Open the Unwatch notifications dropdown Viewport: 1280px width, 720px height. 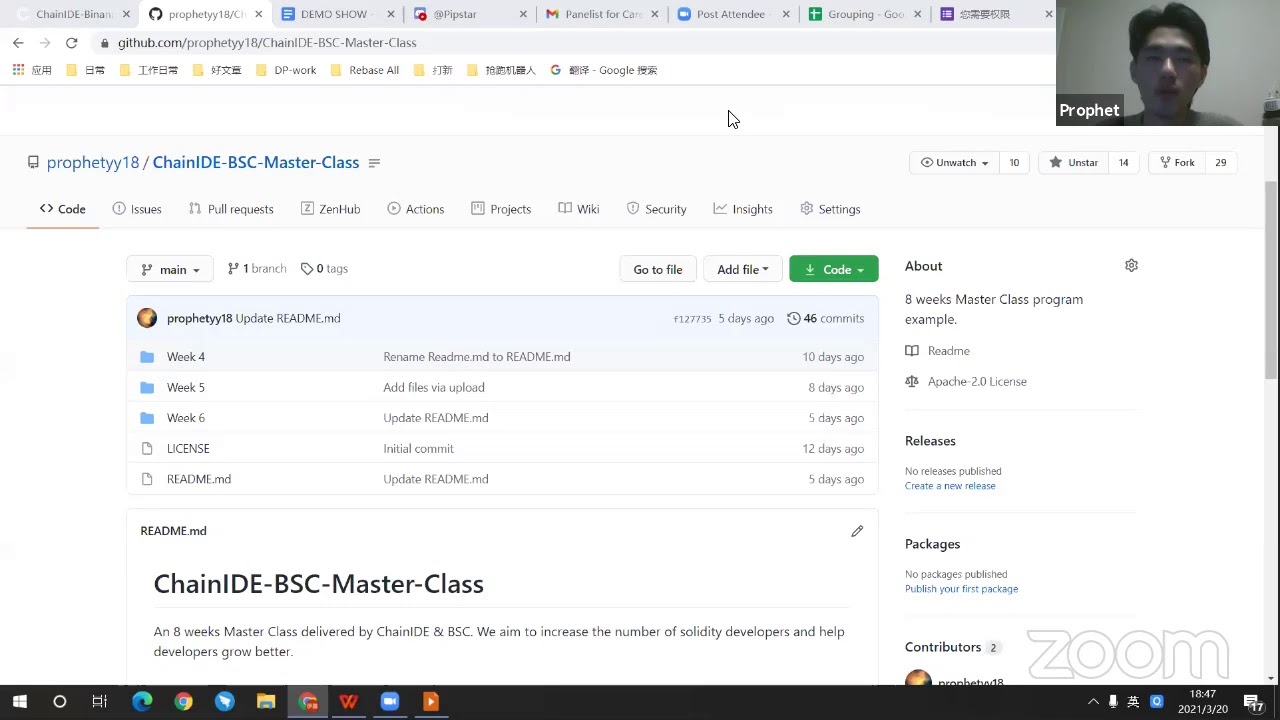pos(954,163)
